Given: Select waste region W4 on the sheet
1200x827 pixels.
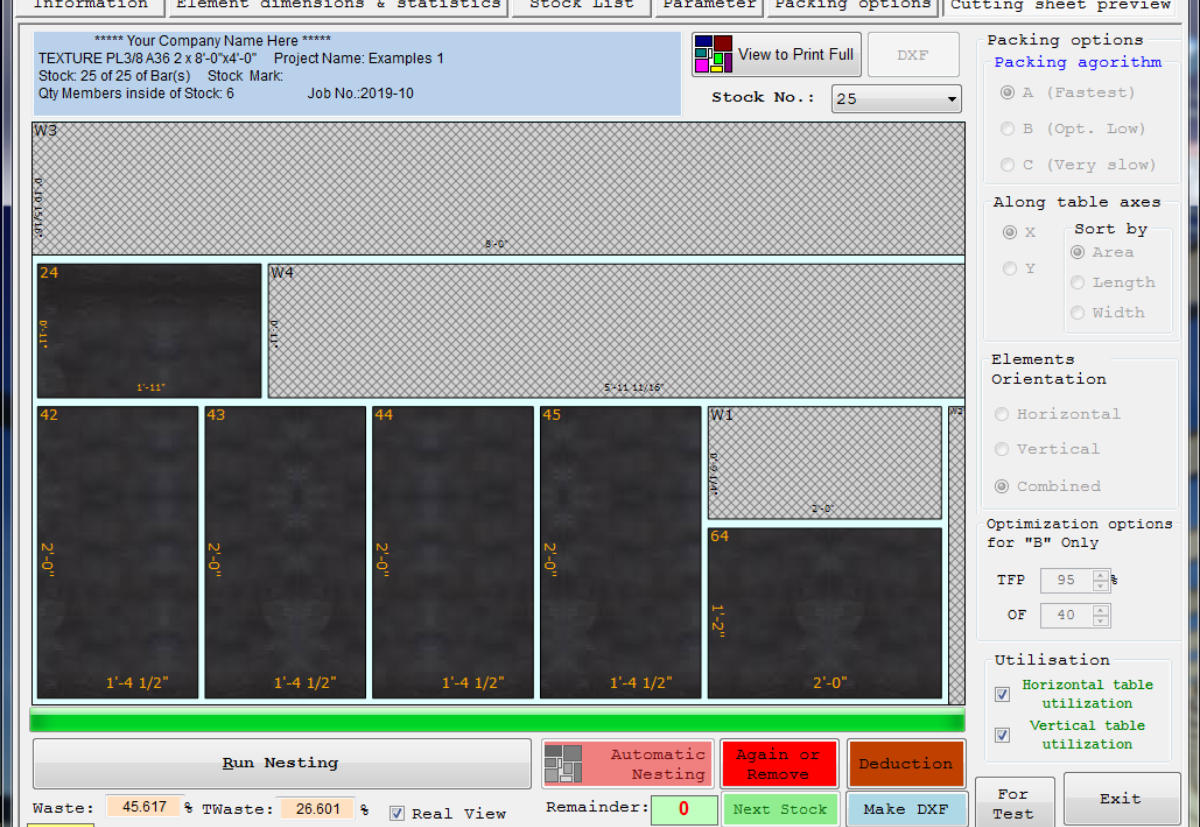Looking at the screenshot, I should [x=615, y=330].
